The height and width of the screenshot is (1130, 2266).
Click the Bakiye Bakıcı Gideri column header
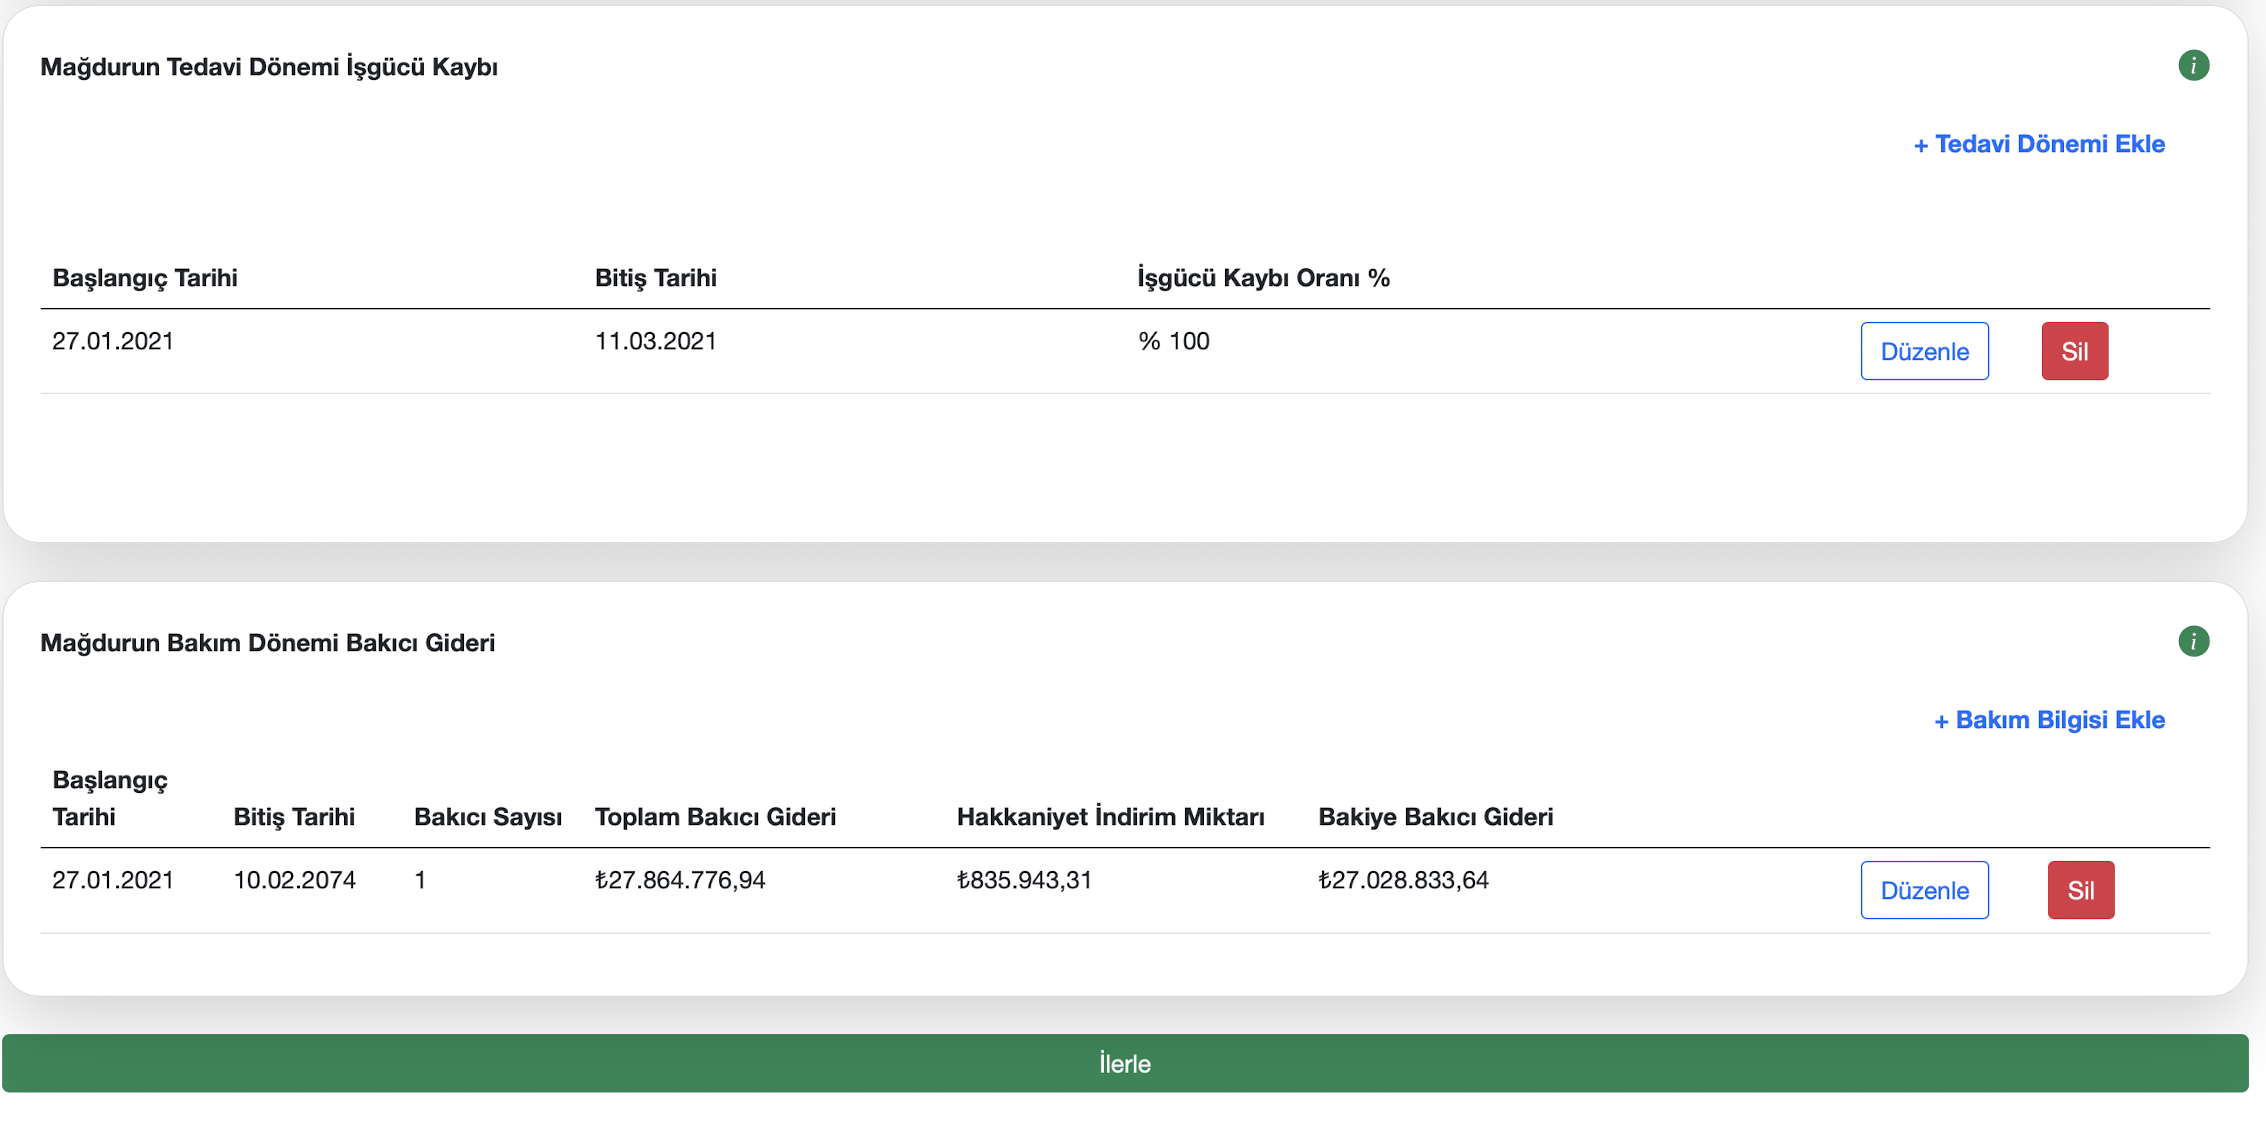pos(1435,817)
